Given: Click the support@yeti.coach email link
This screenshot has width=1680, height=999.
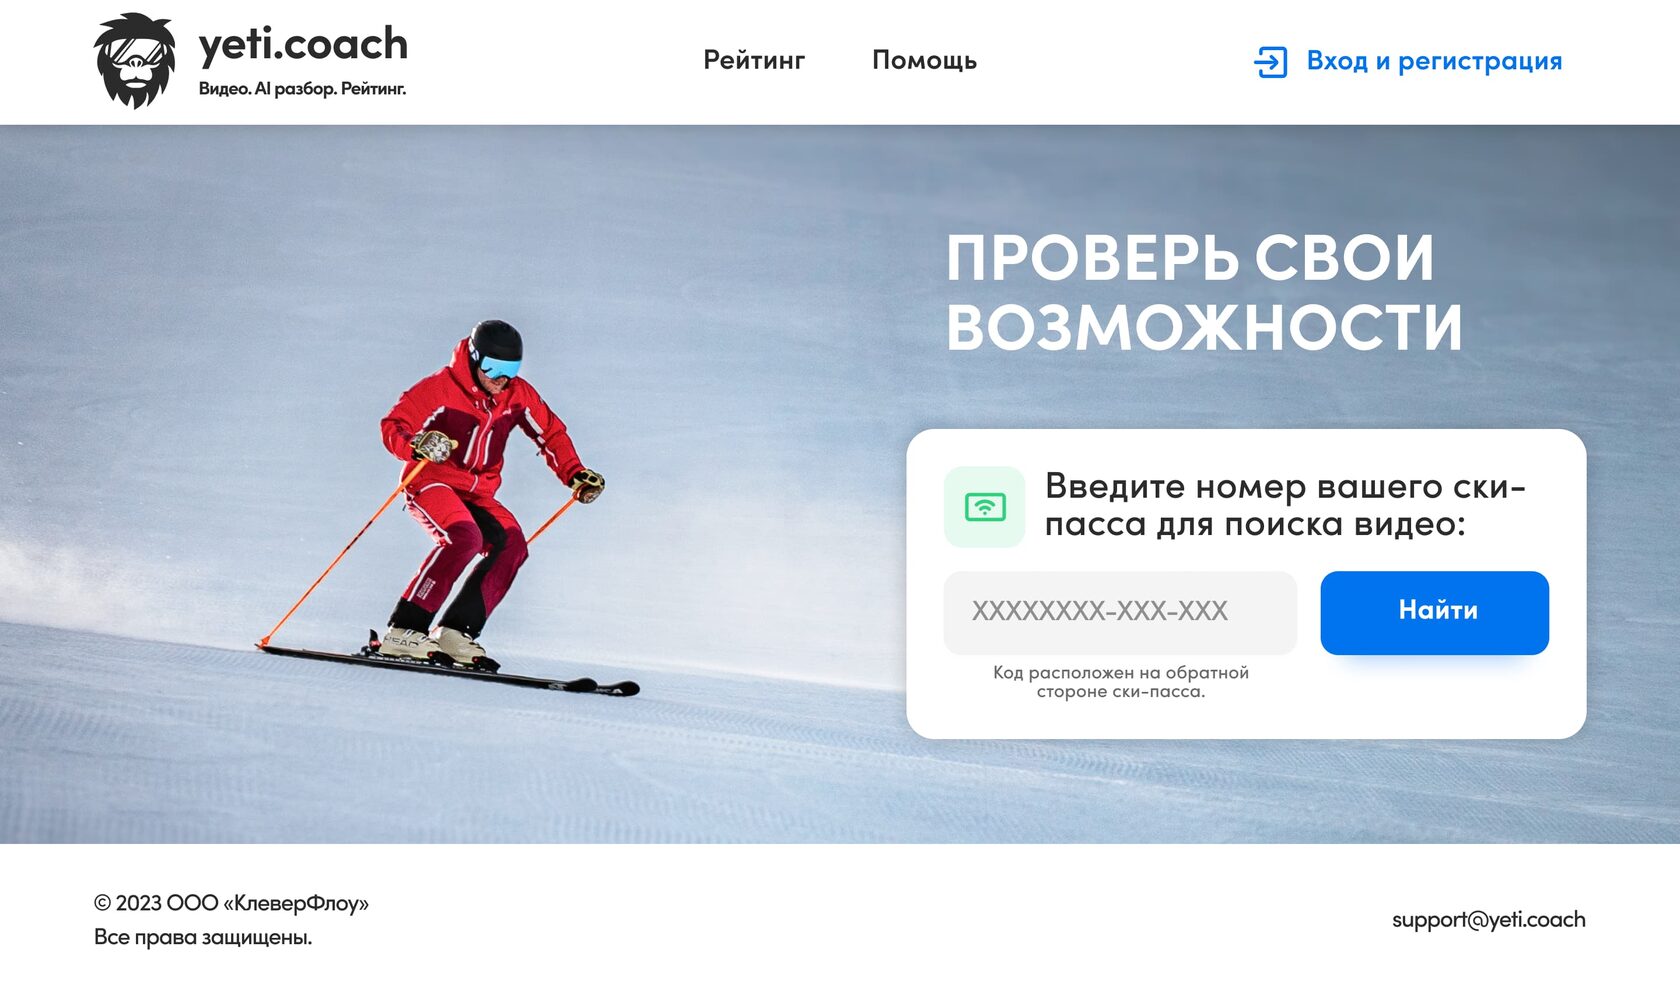Looking at the screenshot, I should tap(1488, 919).
